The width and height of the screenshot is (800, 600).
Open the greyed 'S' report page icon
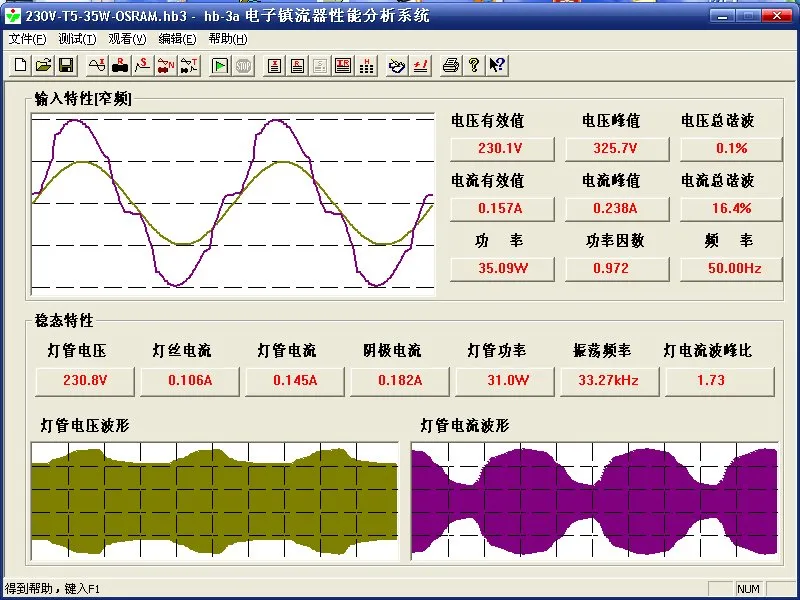click(320, 65)
